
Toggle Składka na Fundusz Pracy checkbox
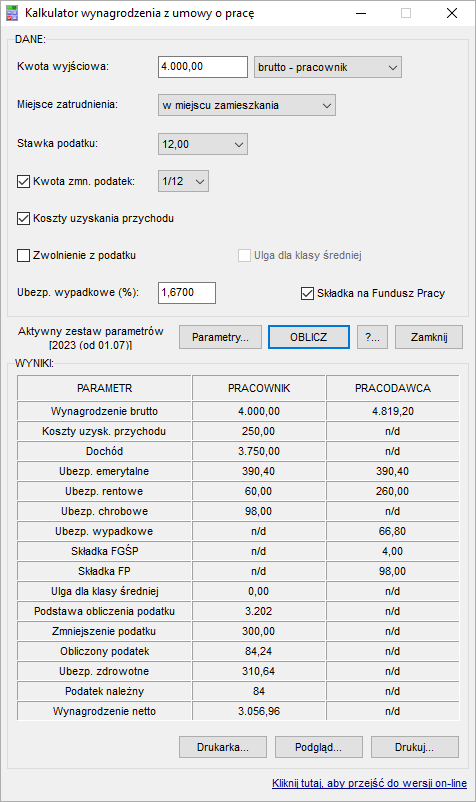point(307,293)
